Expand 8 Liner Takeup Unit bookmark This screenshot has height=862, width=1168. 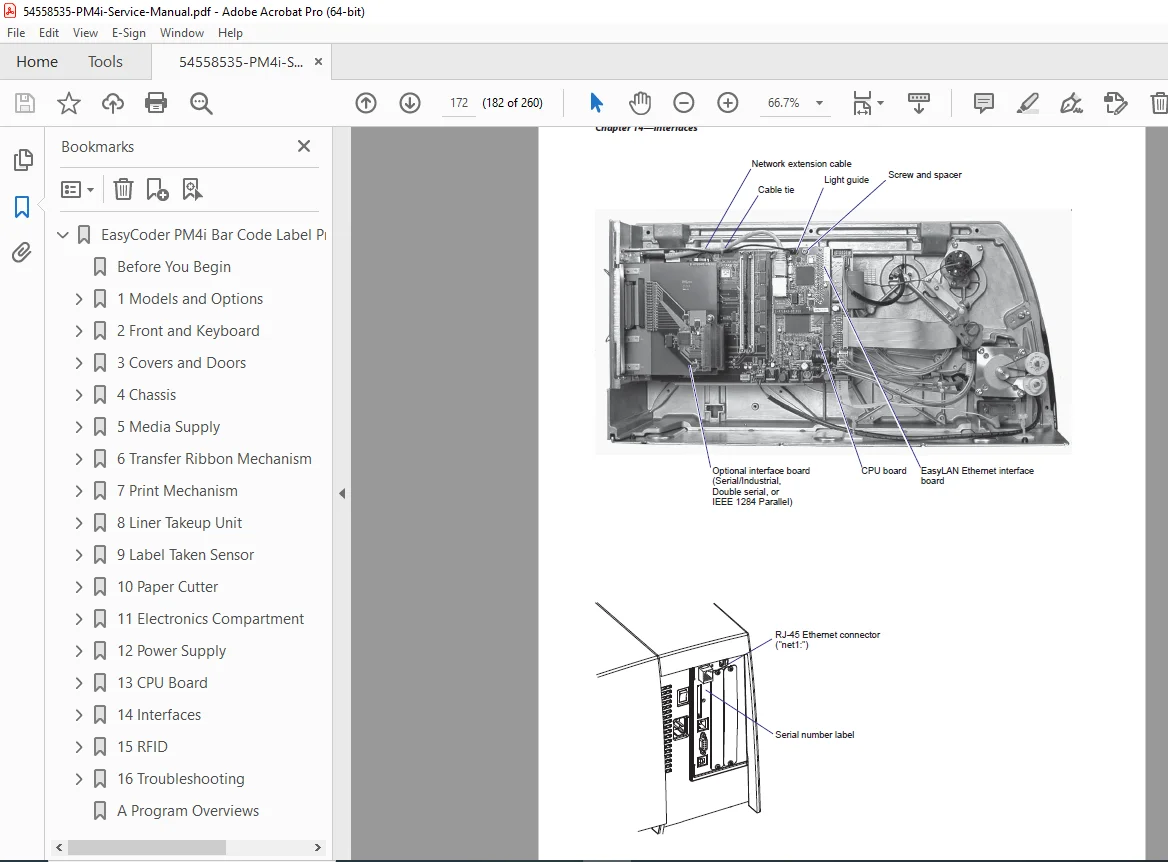79,523
